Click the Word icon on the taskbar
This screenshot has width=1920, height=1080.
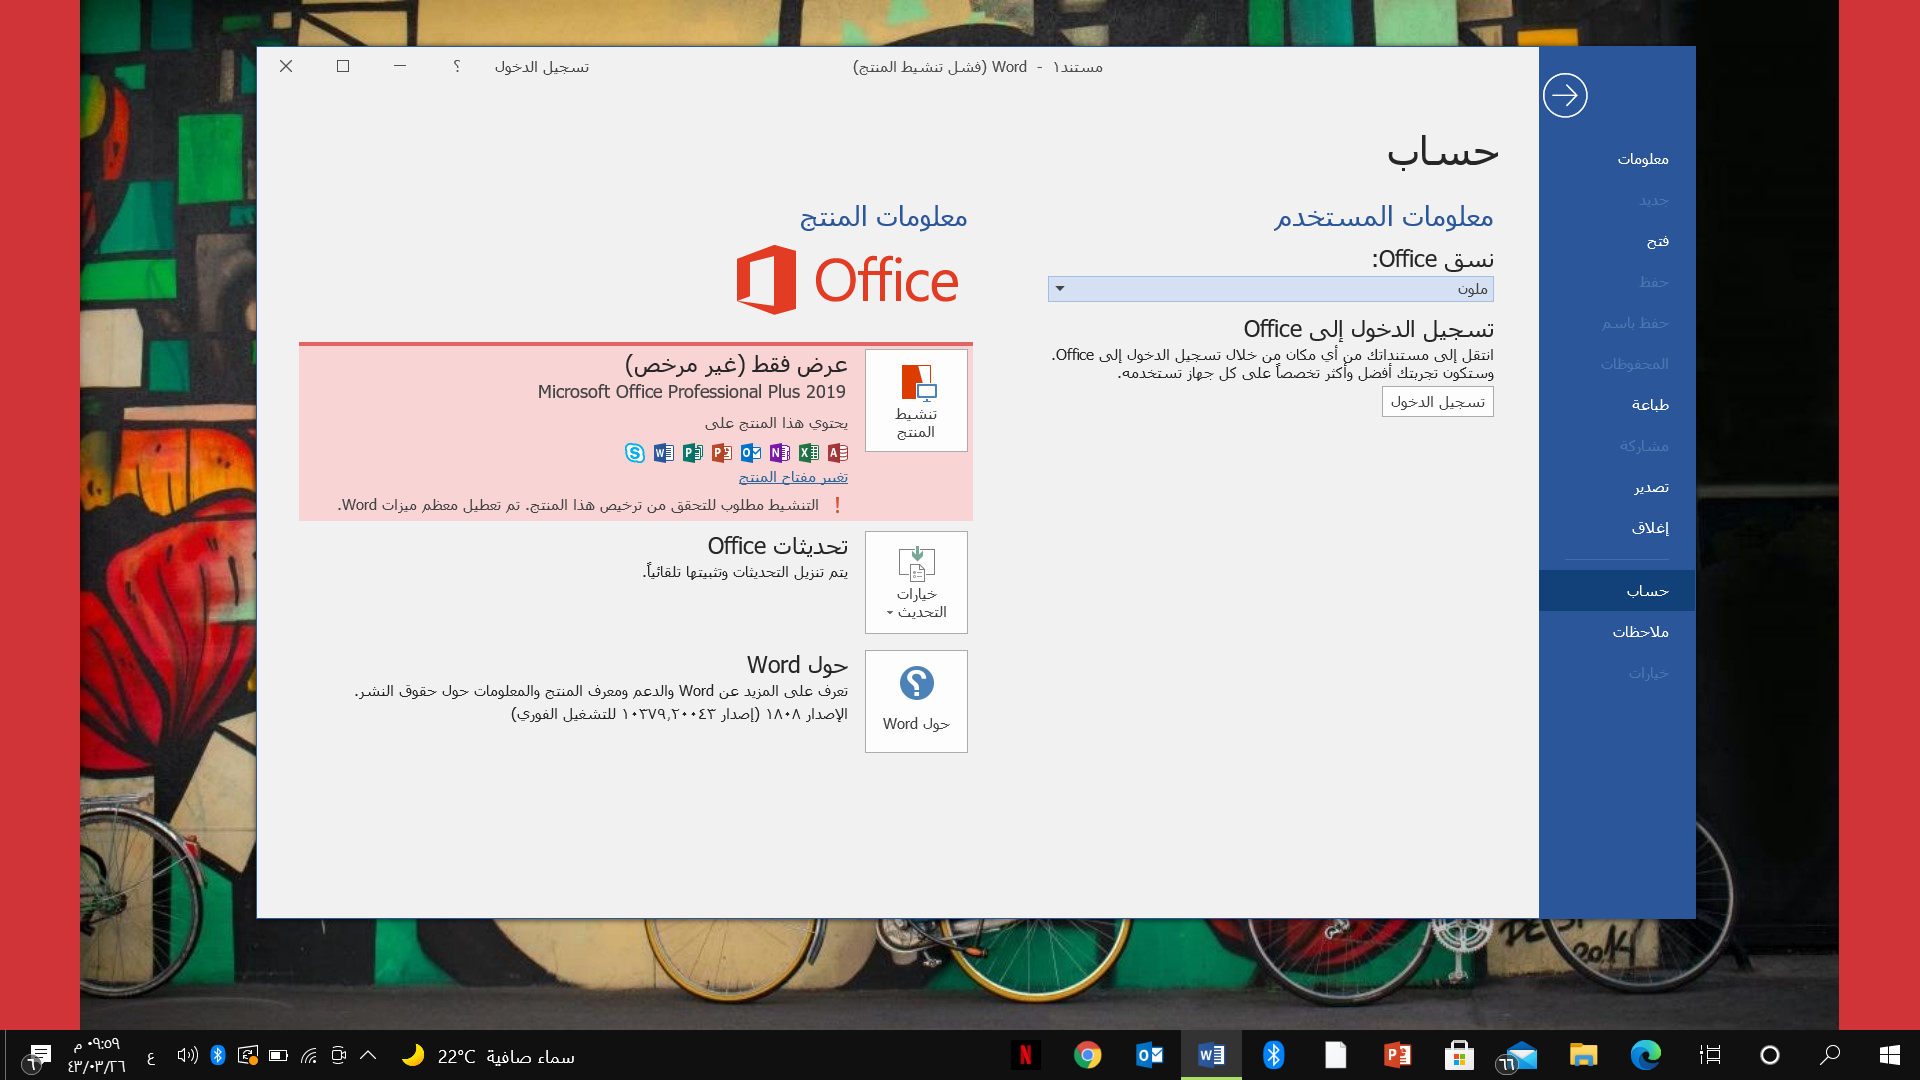click(x=1211, y=1055)
